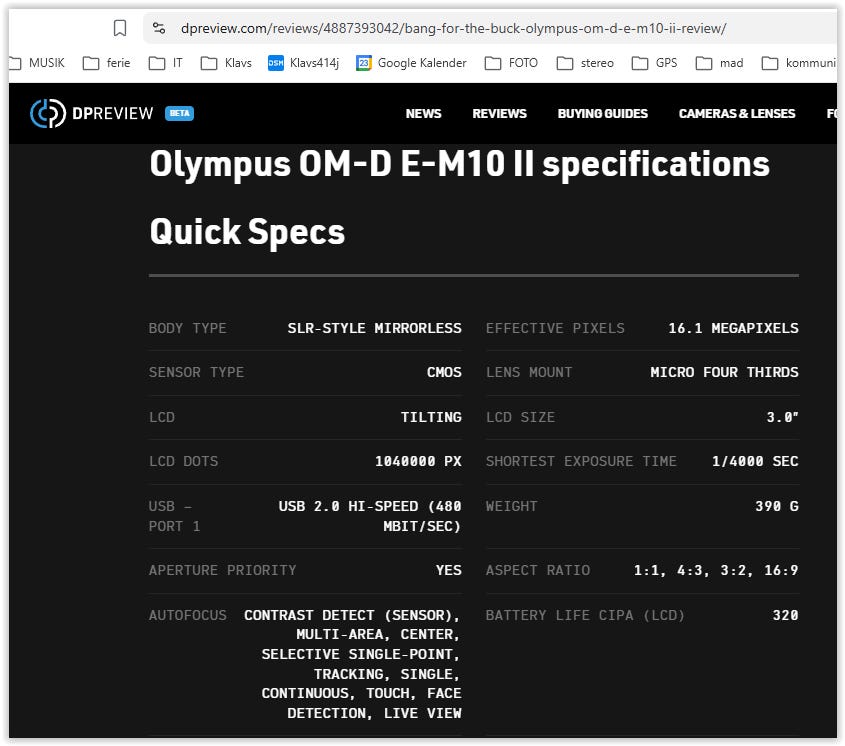Open the REVIEWS menu item
The width and height of the screenshot is (845, 746).
point(500,114)
